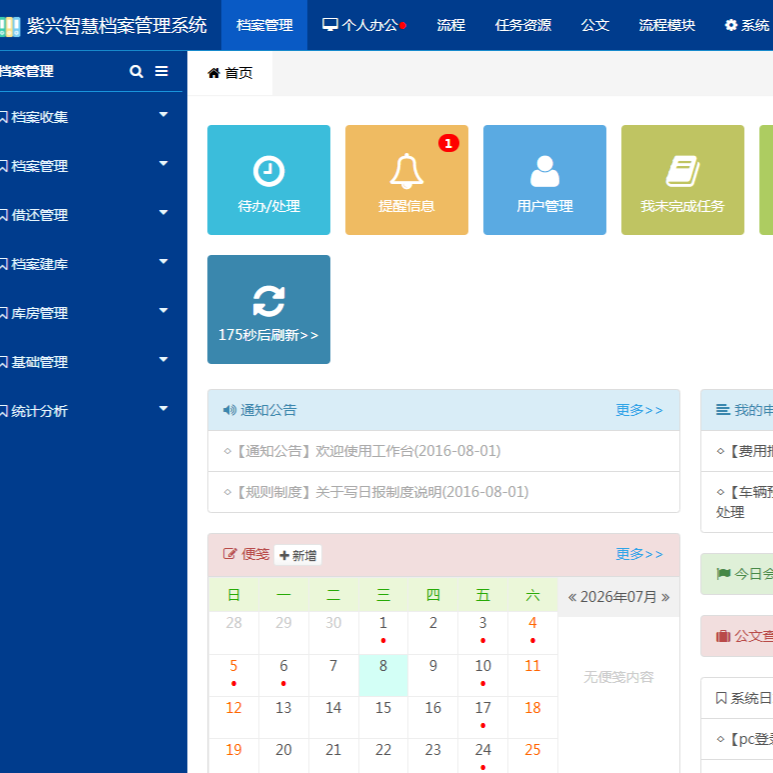The width and height of the screenshot is (773, 773).
Task: Select the 档案管理 top nav tab
Action: tap(264, 25)
